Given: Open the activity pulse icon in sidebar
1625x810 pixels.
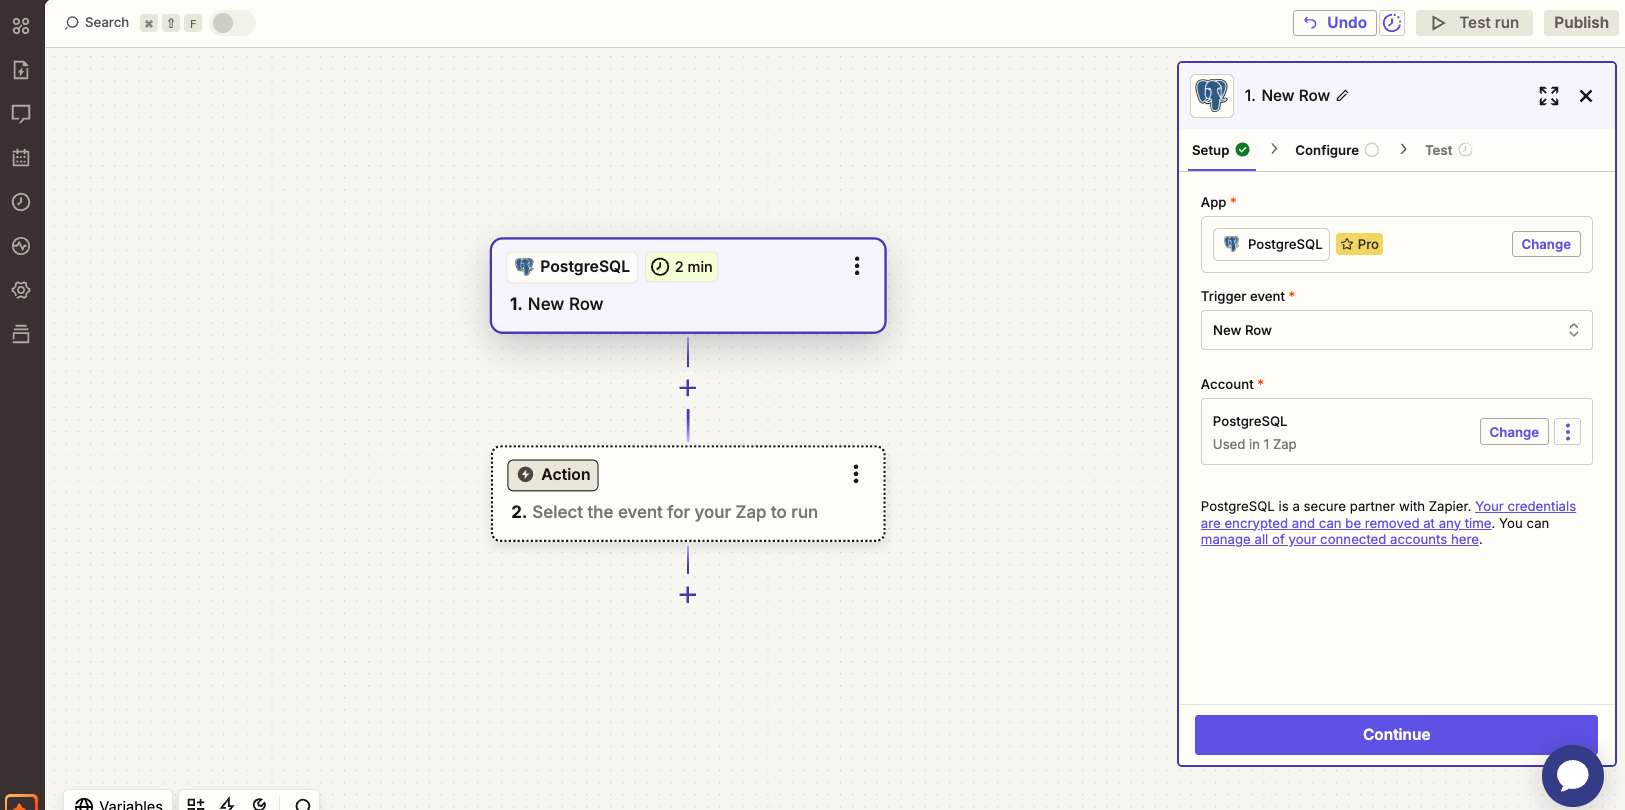Looking at the screenshot, I should pyautogui.click(x=21, y=246).
